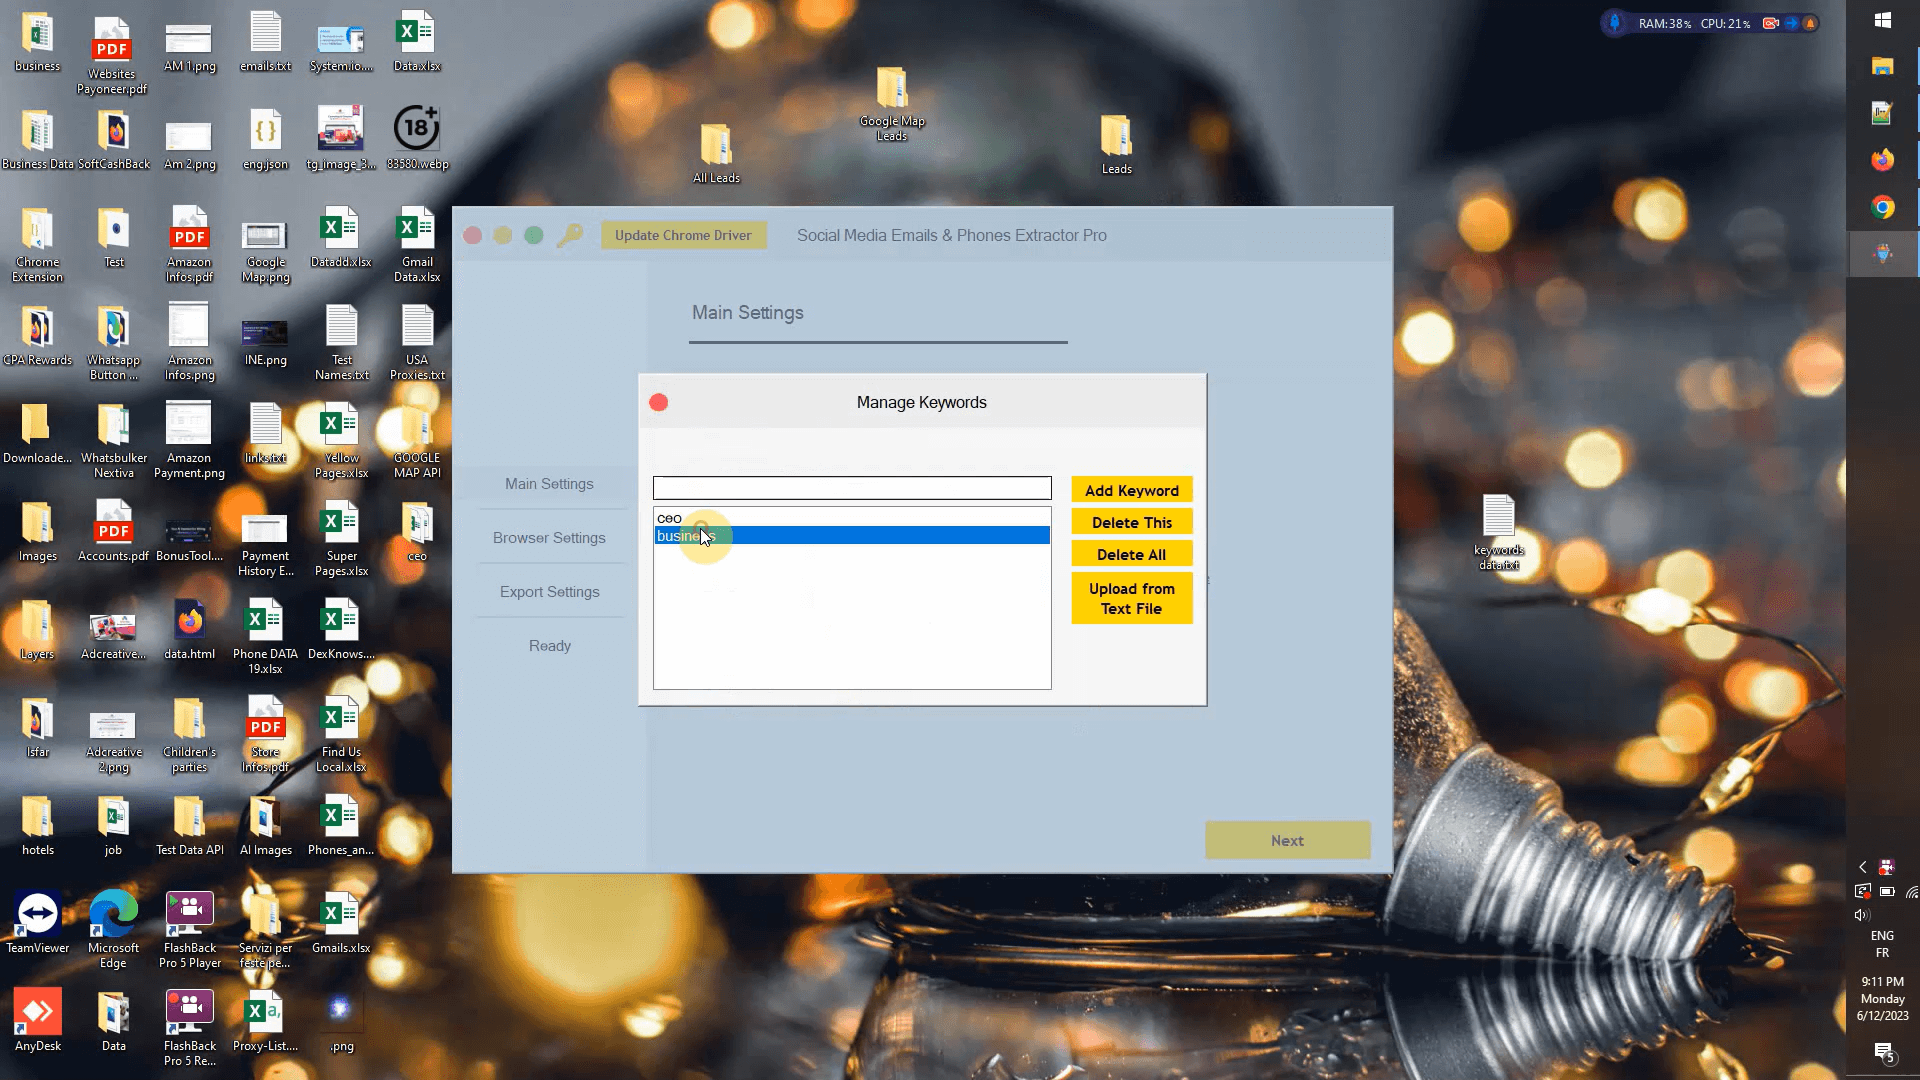
Task: Click the Update Chrome Driver button
Action: pos(683,235)
